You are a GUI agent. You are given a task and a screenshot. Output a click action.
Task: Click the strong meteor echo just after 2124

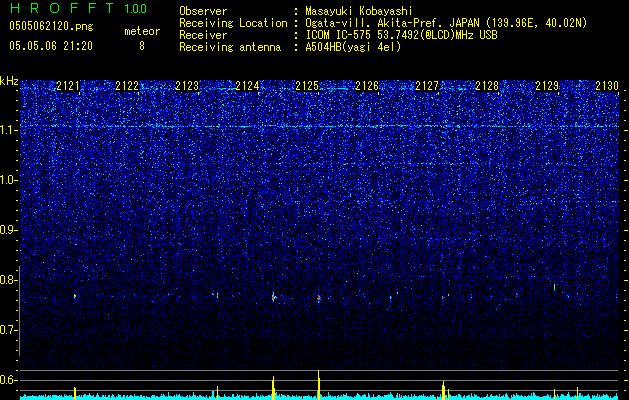tap(274, 297)
